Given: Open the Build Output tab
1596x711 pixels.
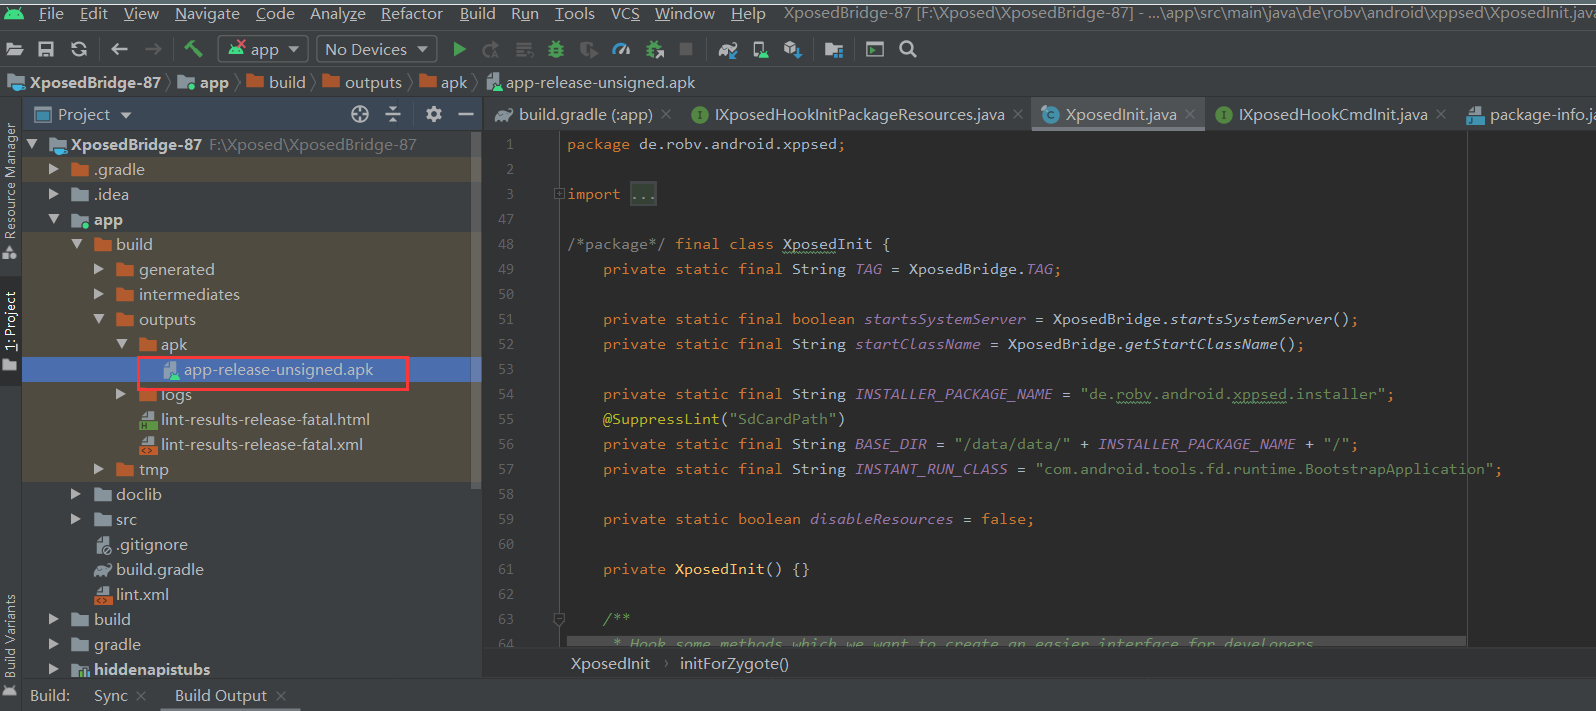Looking at the screenshot, I should pos(220,695).
